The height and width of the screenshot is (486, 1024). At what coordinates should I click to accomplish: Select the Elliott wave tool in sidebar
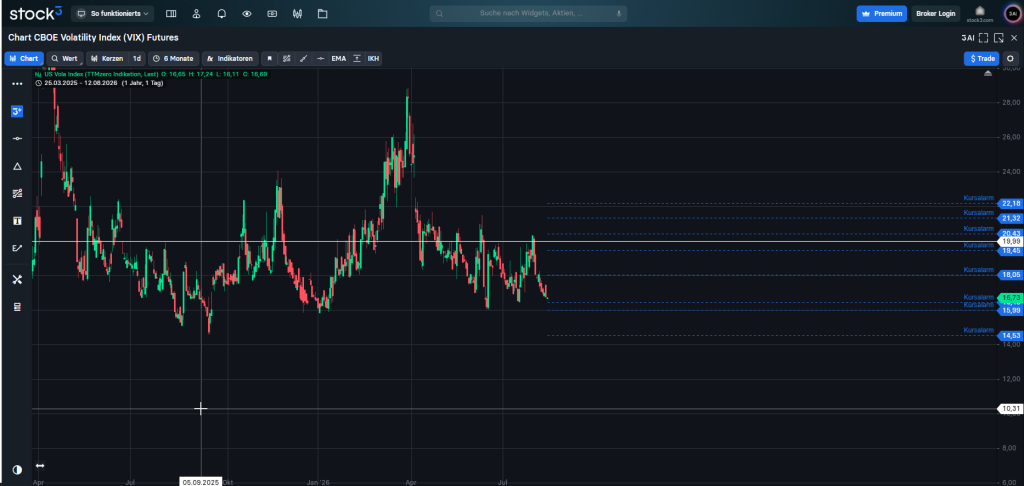click(18, 248)
